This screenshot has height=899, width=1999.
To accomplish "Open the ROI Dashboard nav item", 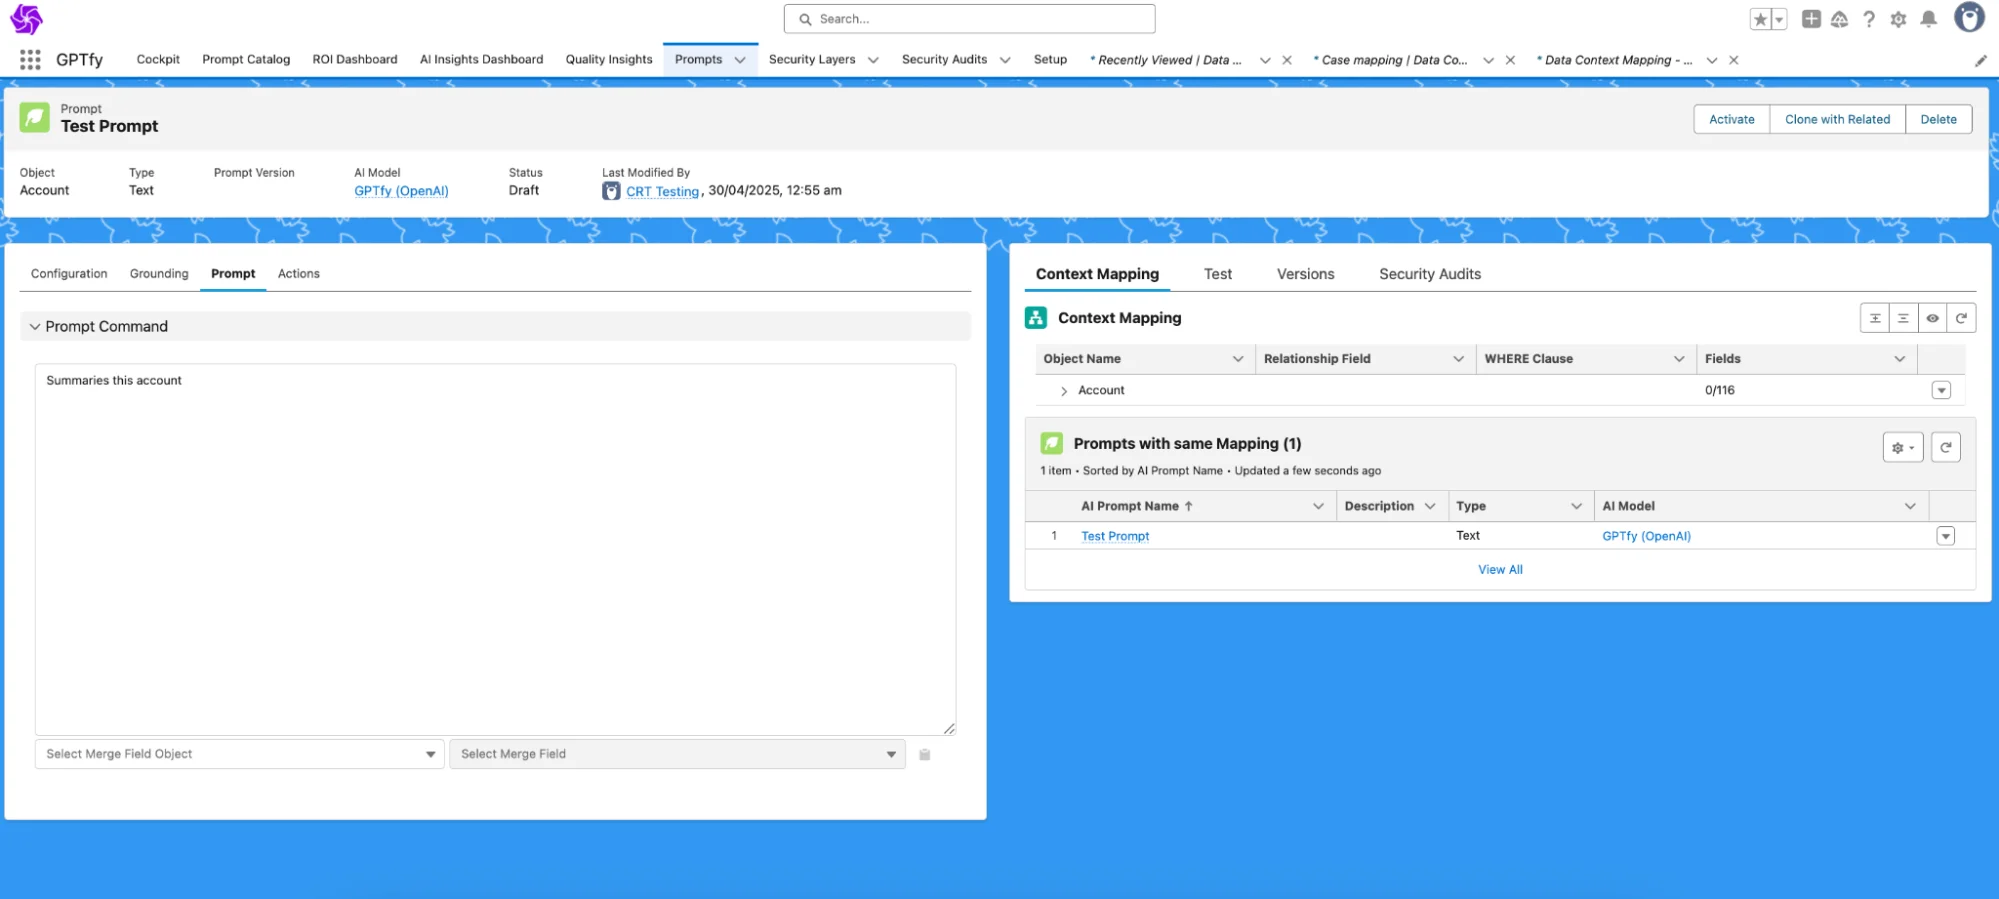I will coord(354,59).
